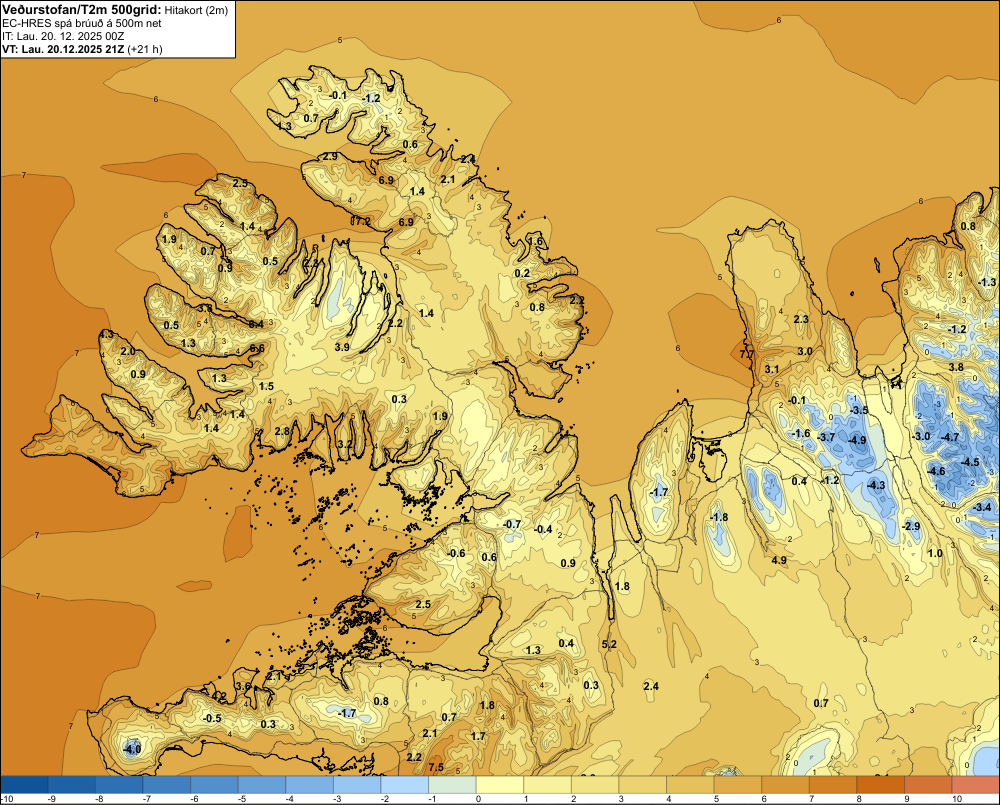Click the legend scale label -10
Screen dimensions: 1000x805
[x=8, y=799]
